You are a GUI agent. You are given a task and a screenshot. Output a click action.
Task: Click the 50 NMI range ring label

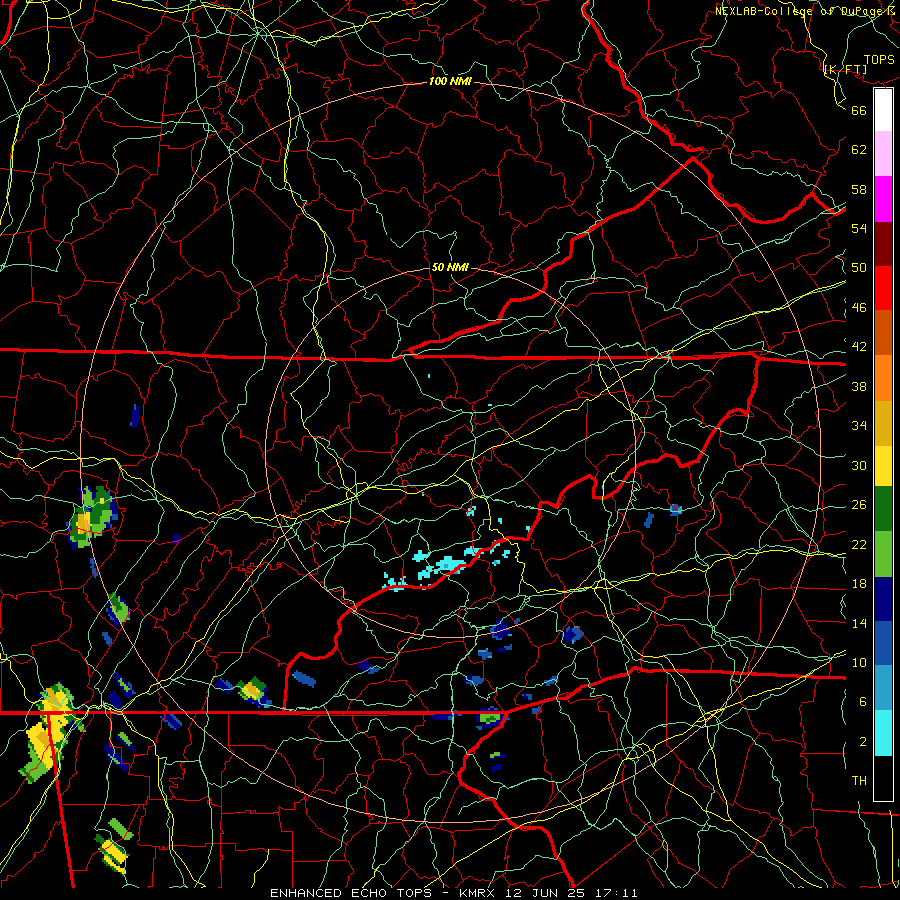tap(450, 267)
